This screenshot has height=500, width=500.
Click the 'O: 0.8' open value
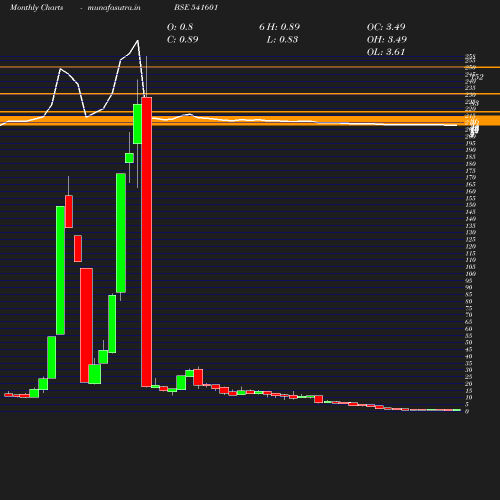pyautogui.click(x=180, y=27)
